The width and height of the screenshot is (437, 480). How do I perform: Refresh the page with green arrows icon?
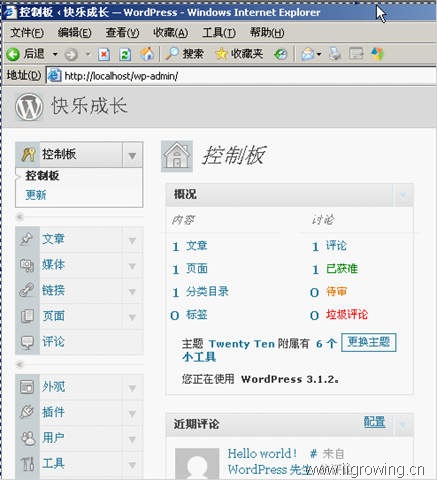[125, 54]
